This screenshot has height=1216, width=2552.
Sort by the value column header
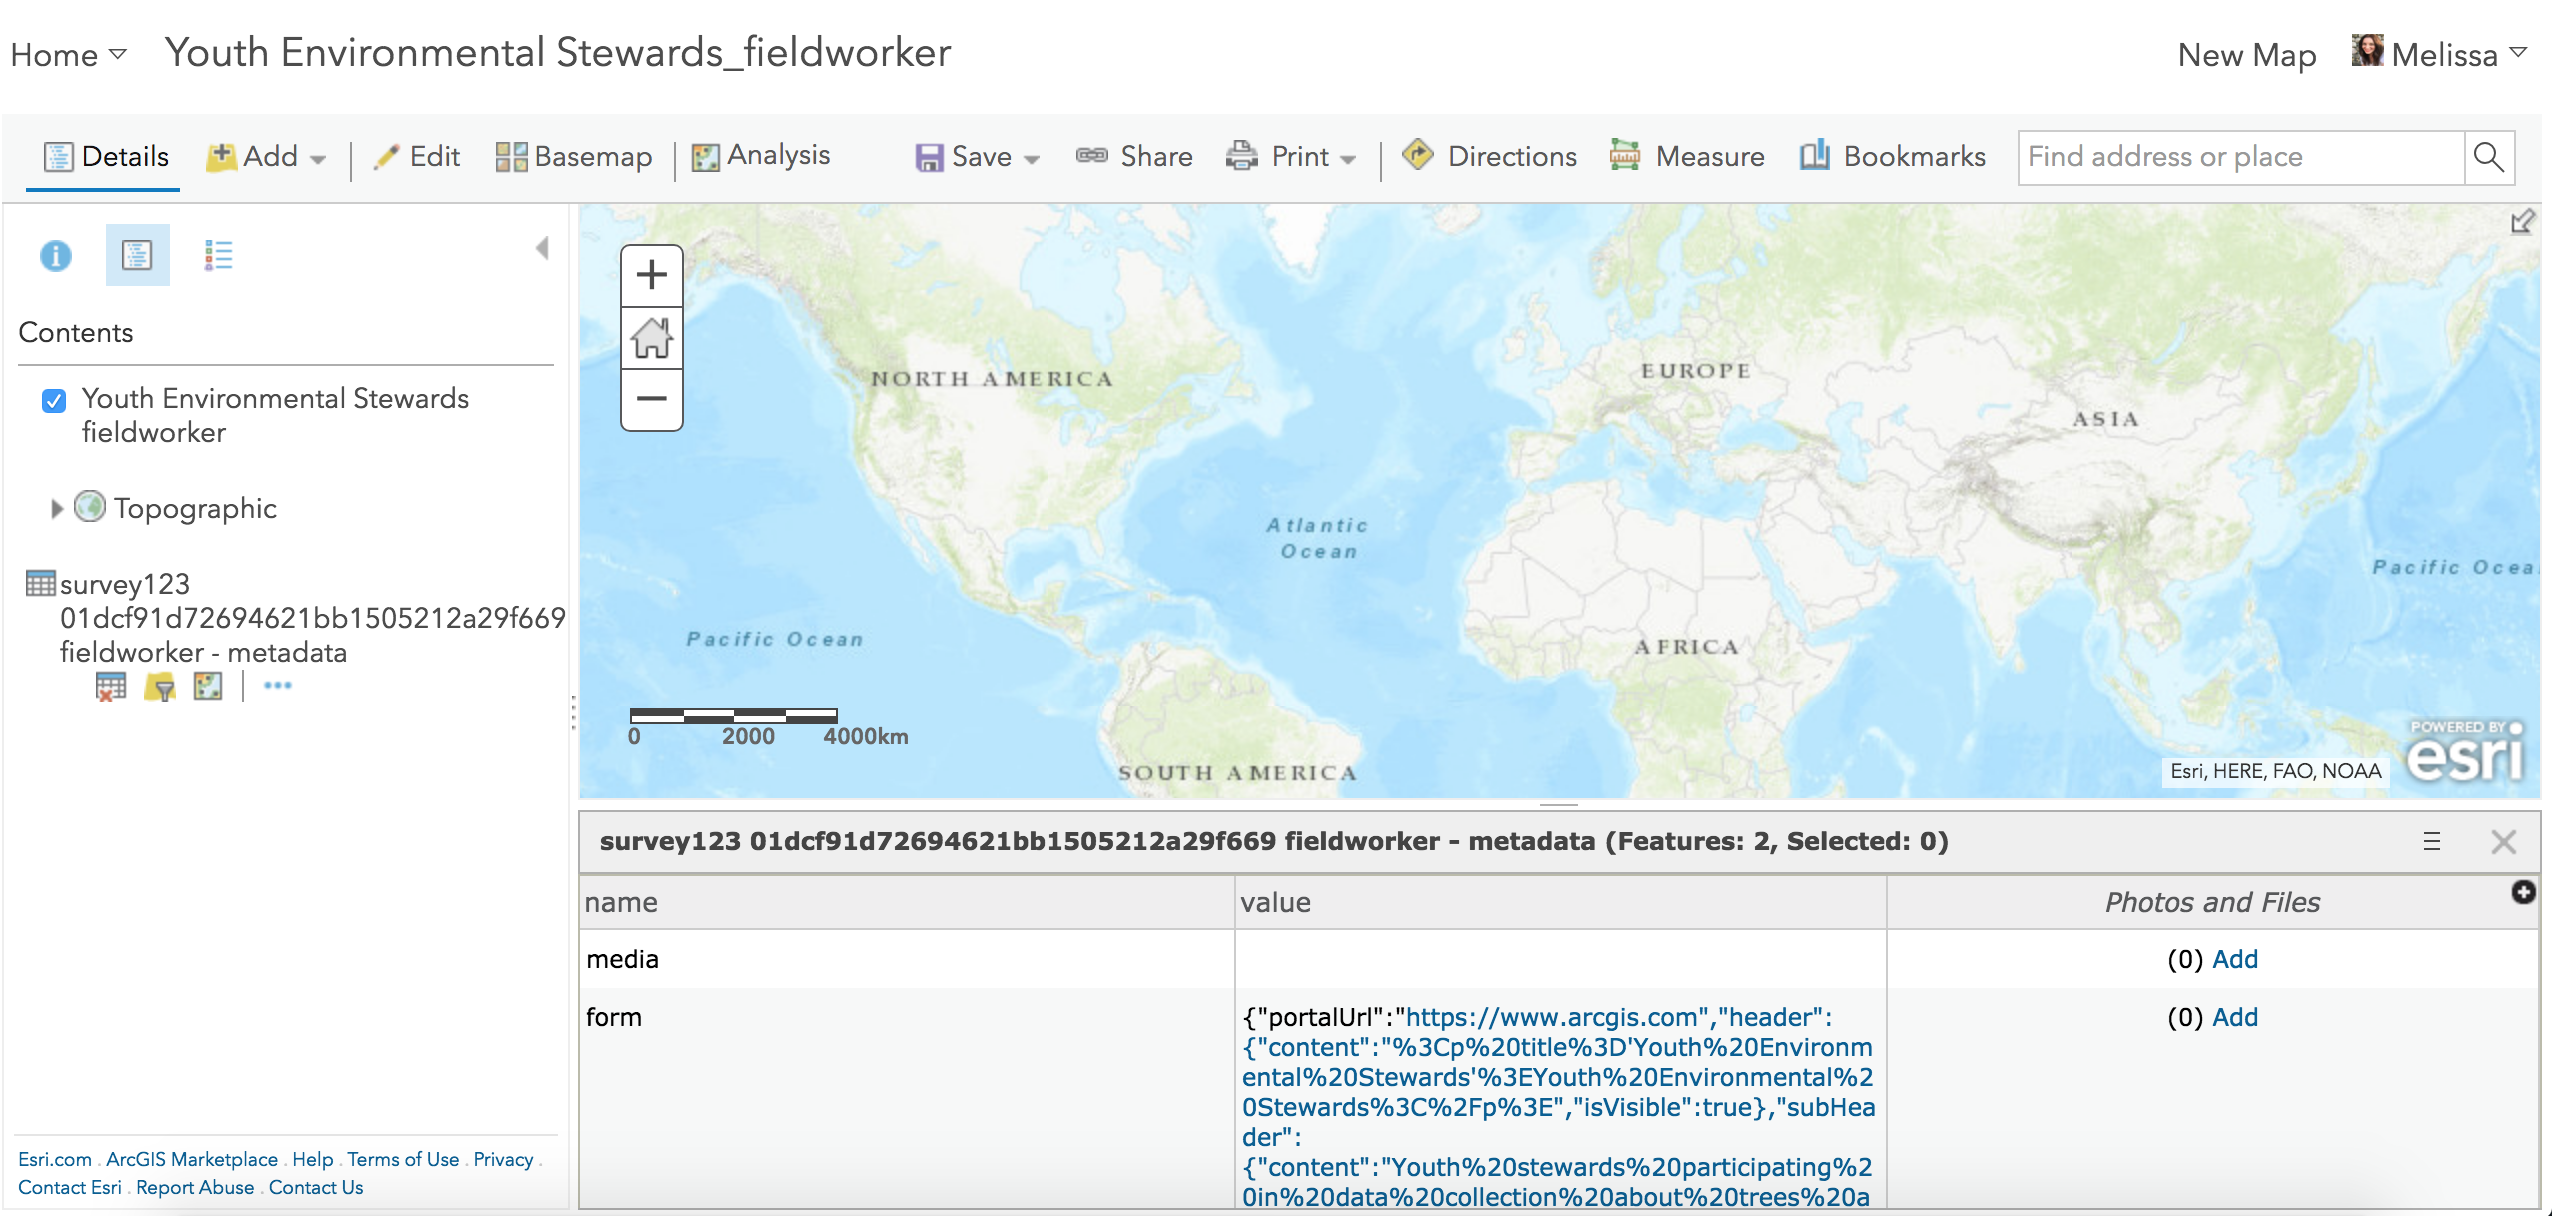[1561, 902]
